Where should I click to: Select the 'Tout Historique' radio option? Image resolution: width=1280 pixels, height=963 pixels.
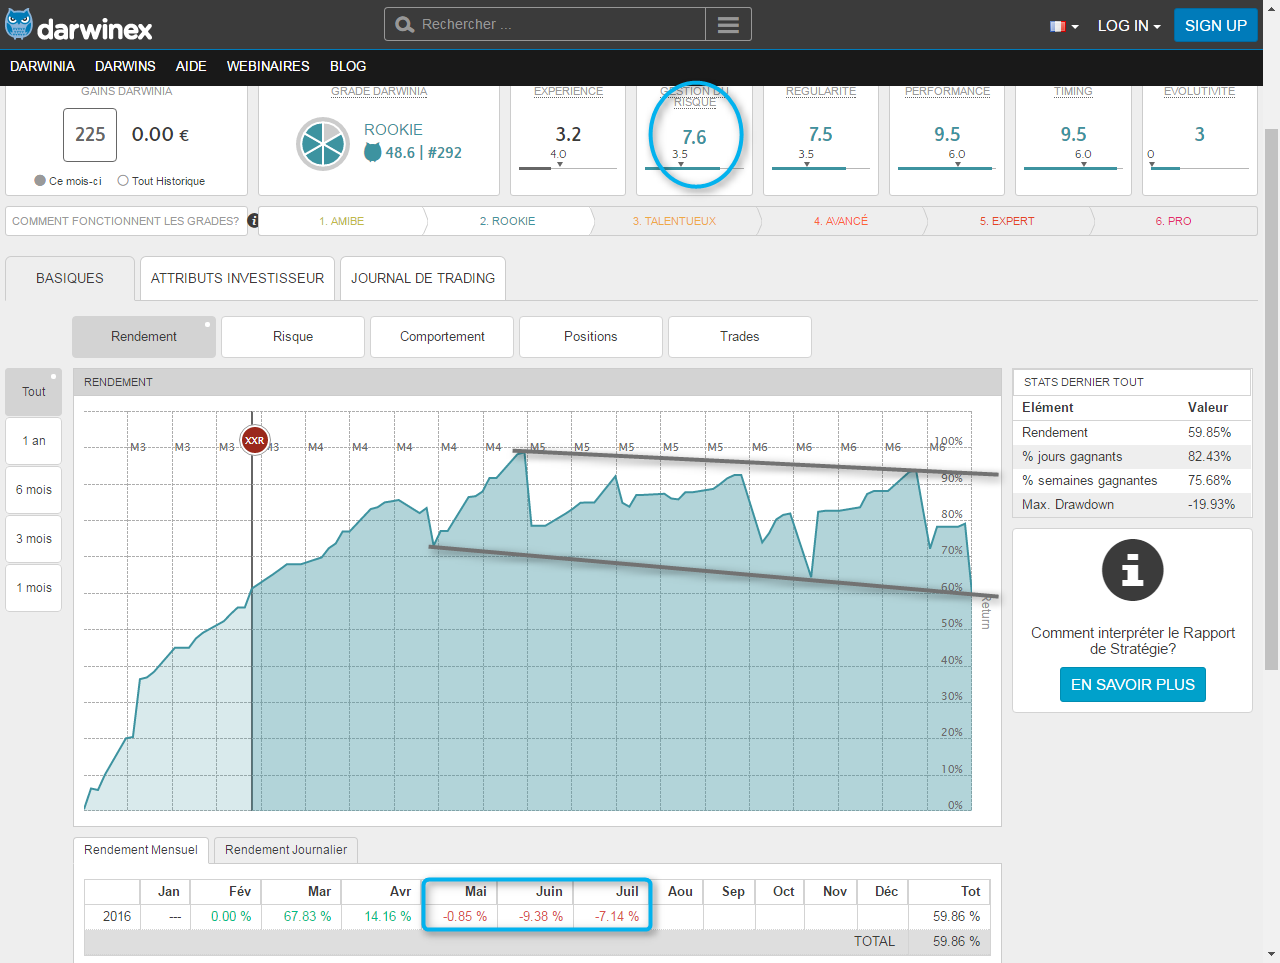123,181
